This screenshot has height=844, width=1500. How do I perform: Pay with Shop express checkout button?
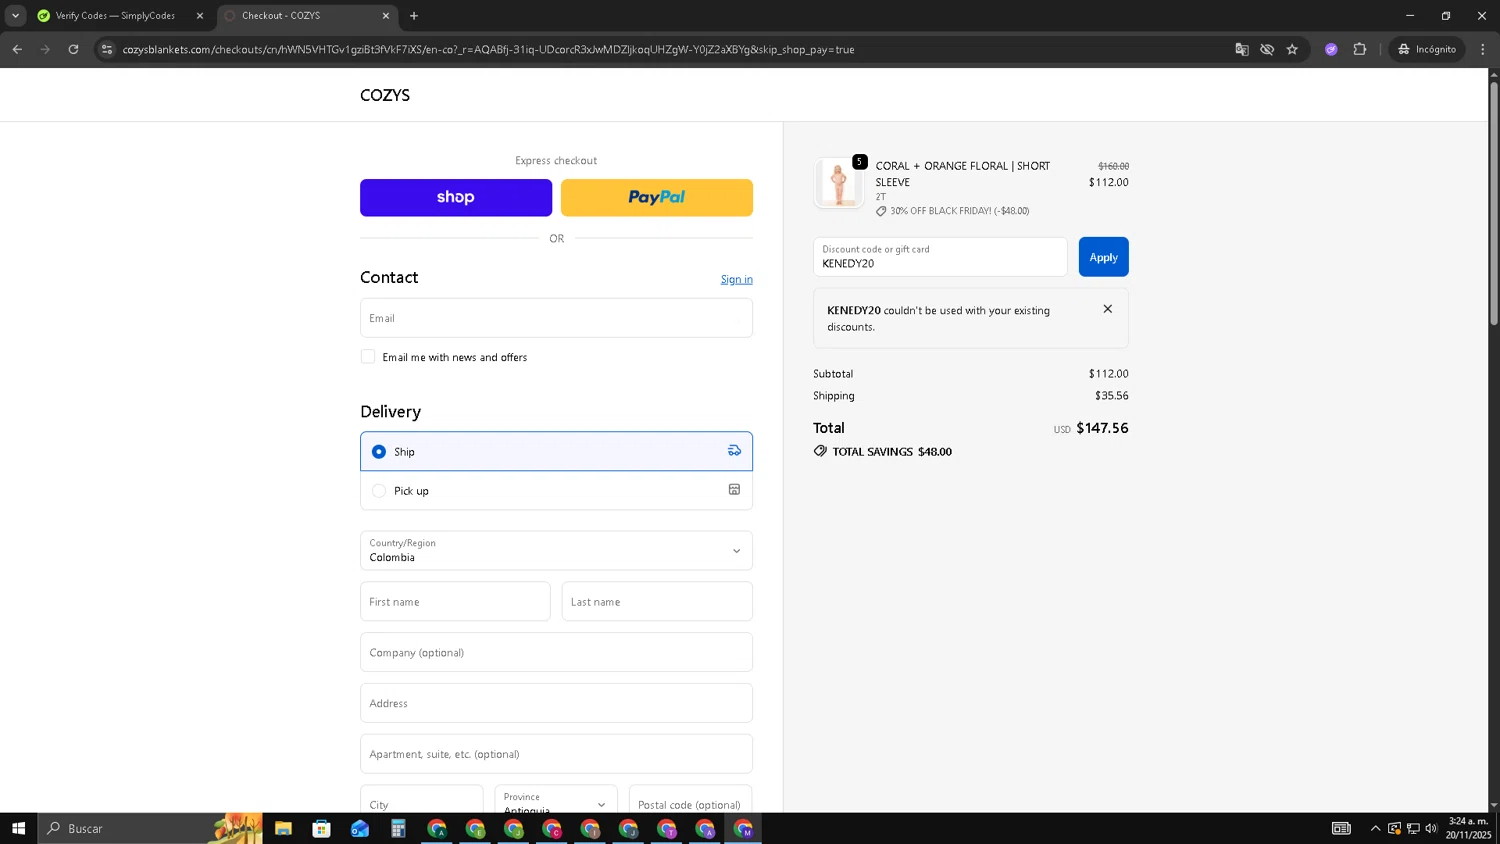click(x=456, y=197)
